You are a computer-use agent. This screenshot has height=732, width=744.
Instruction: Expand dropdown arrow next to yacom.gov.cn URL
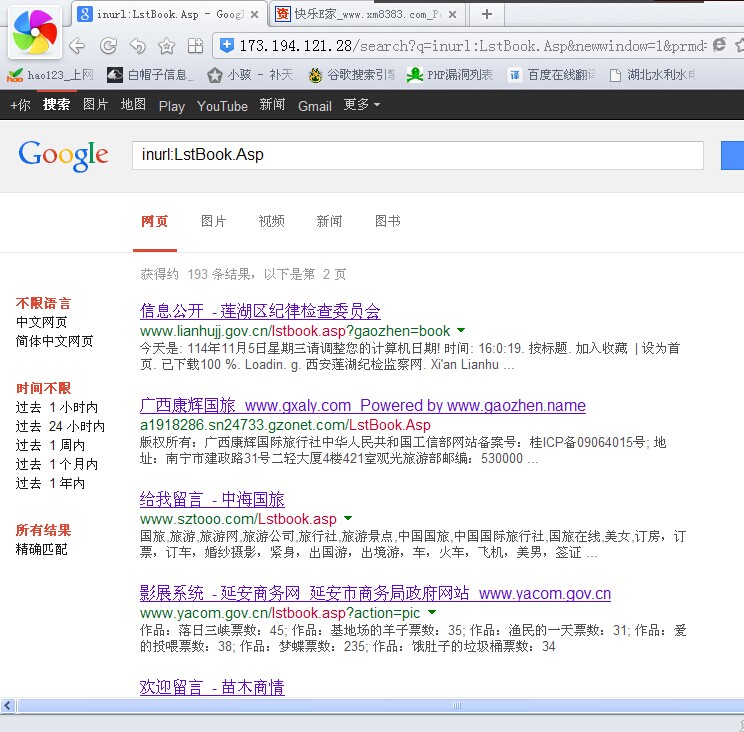coord(431,612)
